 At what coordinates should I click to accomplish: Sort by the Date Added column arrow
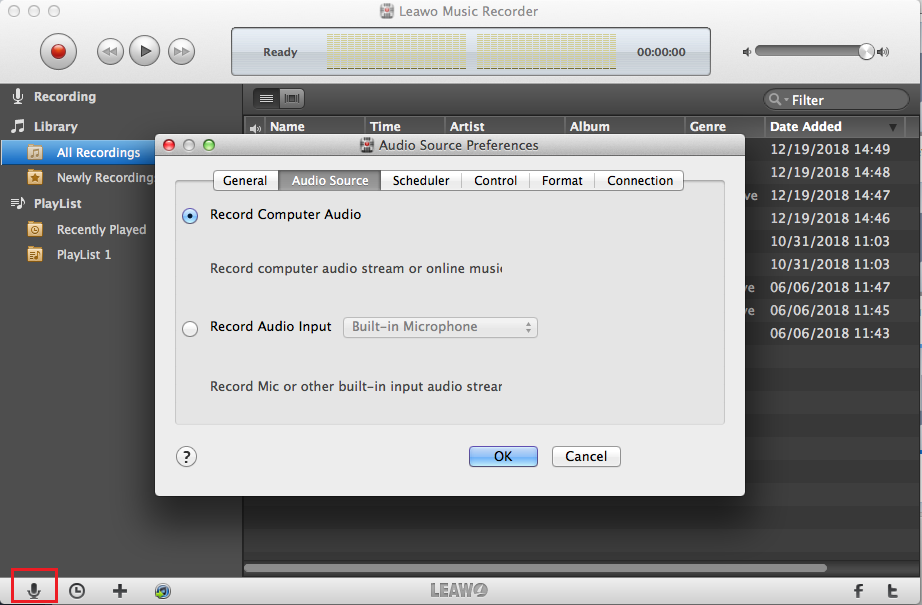point(893,127)
